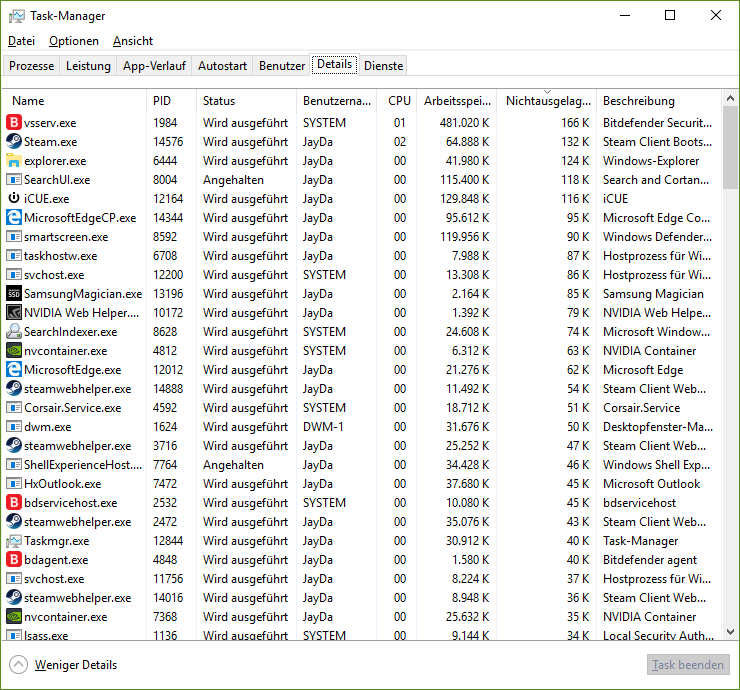This screenshot has height=690, width=740.
Task: Click the Edge icon of MicrosoftEdge.exe
Action: [x=14, y=370]
